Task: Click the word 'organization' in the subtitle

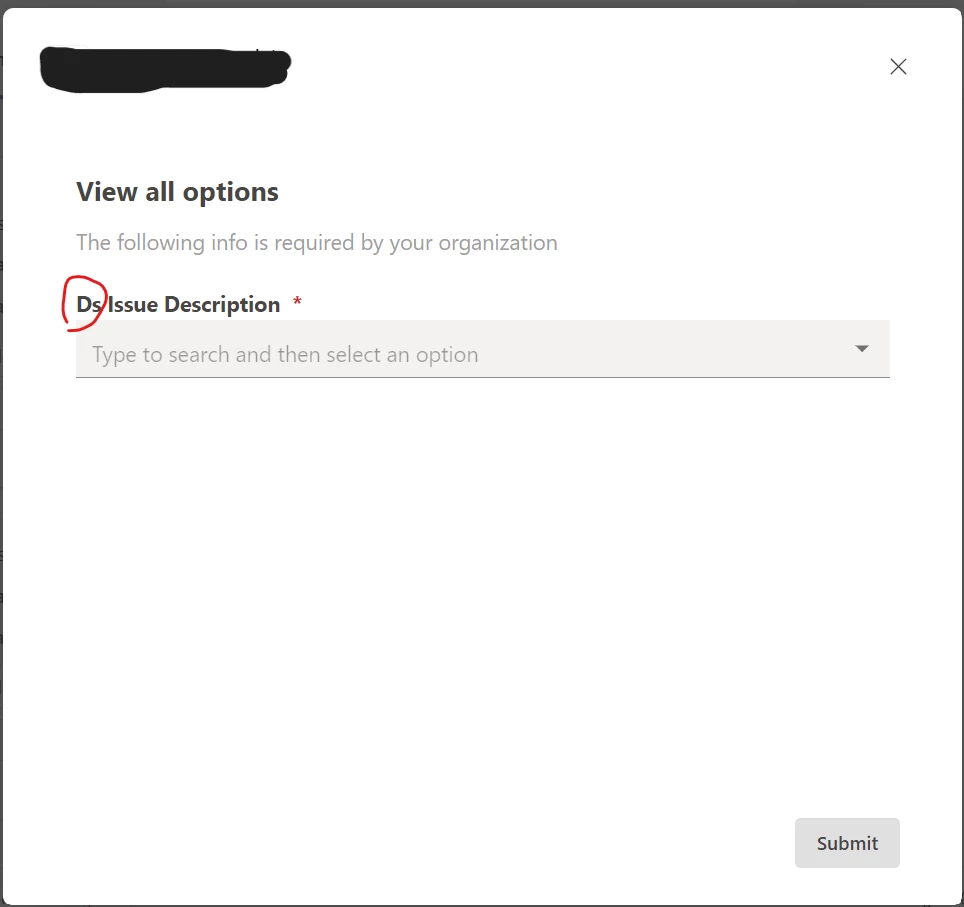Action: [x=498, y=244]
